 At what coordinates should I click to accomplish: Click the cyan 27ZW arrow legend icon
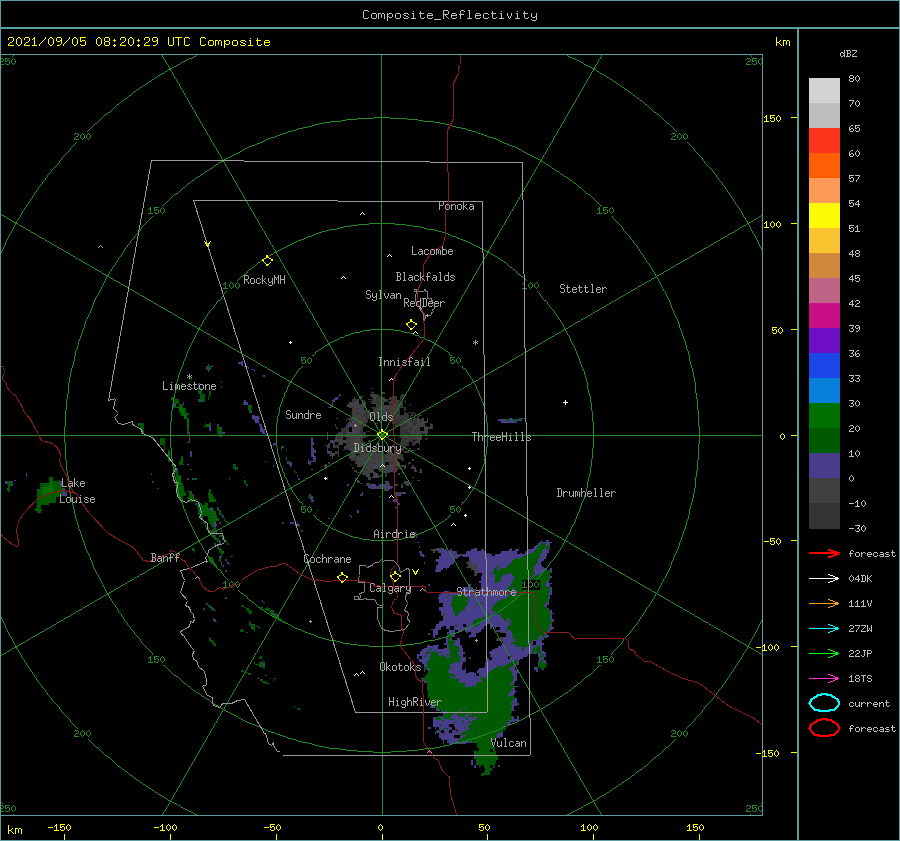824,629
